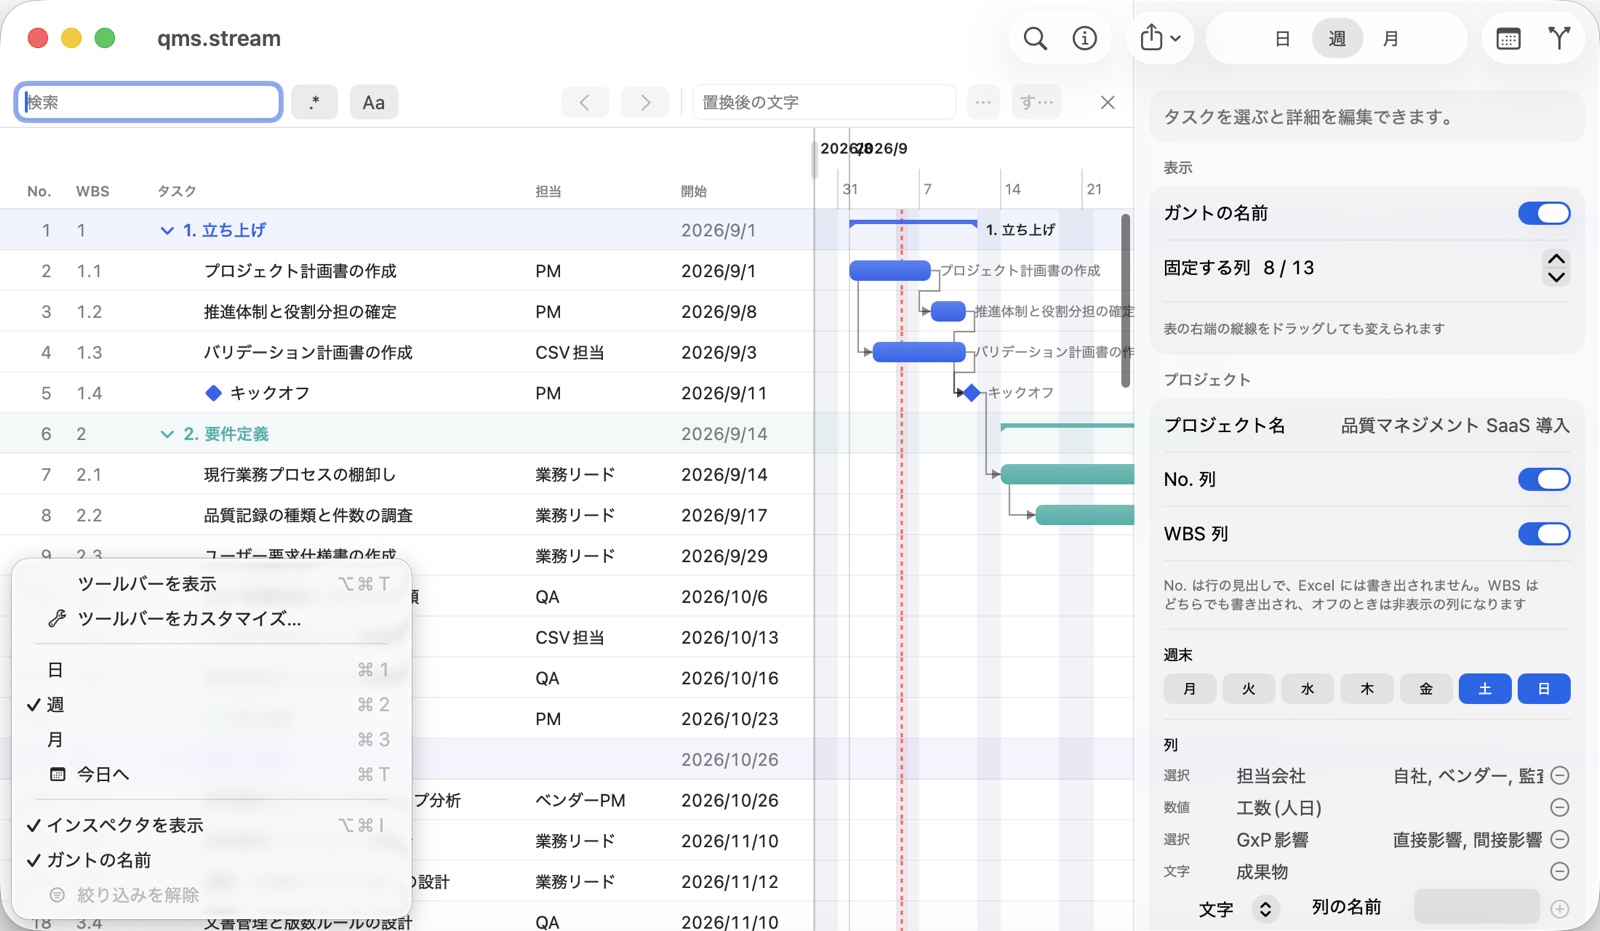
Task: Open replace options ellipsis button
Action: 983,102
